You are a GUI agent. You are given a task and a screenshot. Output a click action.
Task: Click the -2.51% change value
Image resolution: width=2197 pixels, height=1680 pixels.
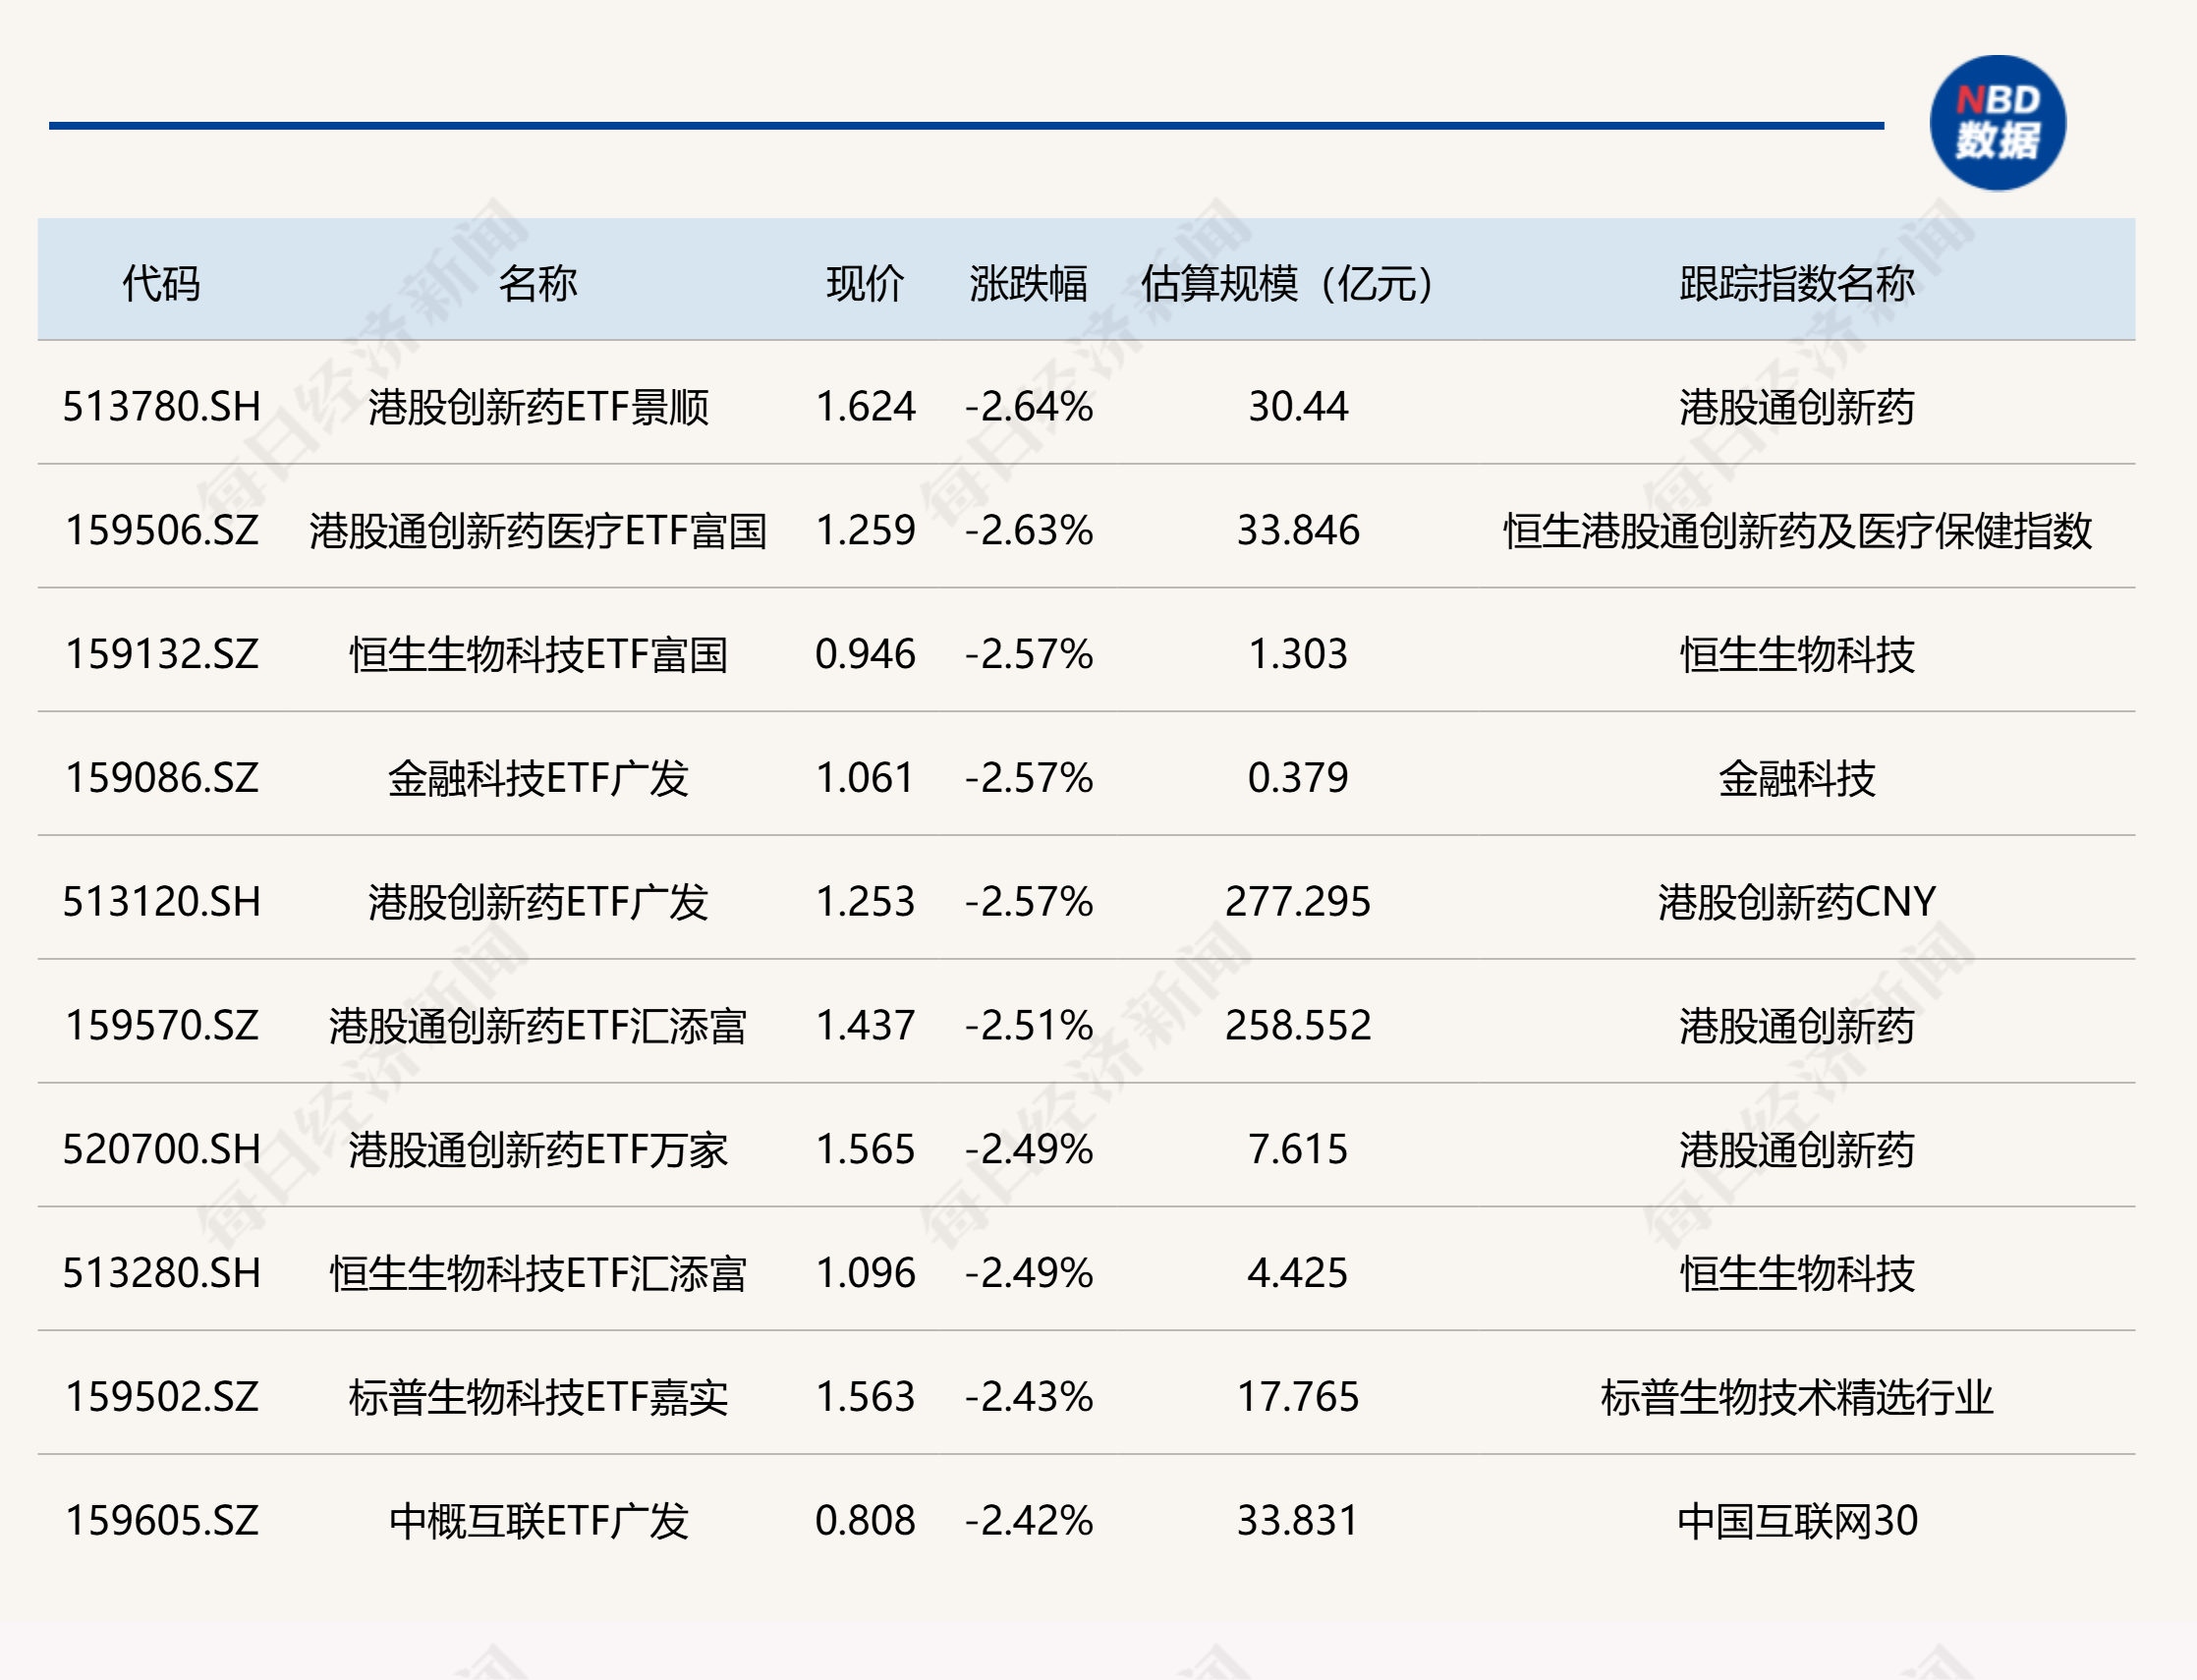1028,1026
